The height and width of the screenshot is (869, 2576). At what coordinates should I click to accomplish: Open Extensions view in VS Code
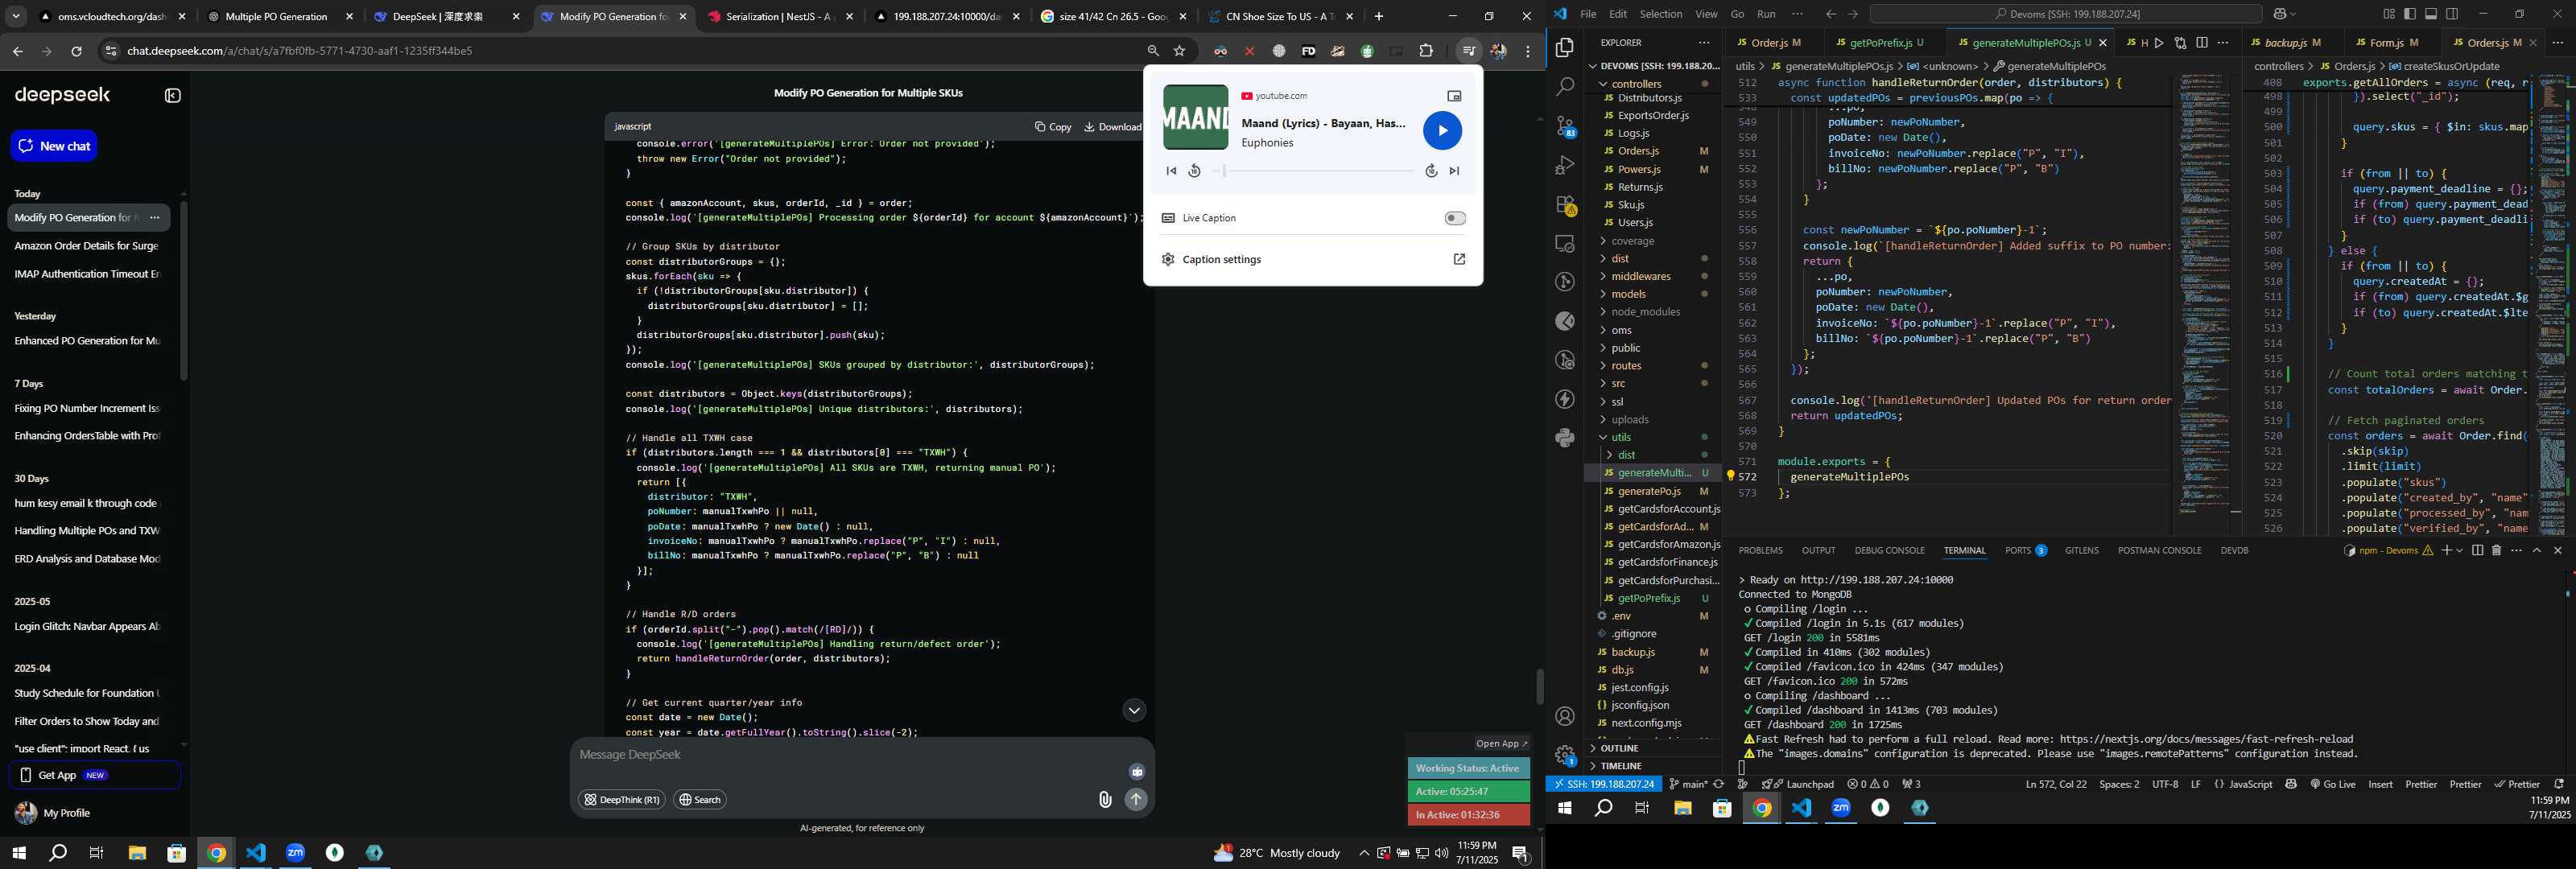(x=1566, y=205)
